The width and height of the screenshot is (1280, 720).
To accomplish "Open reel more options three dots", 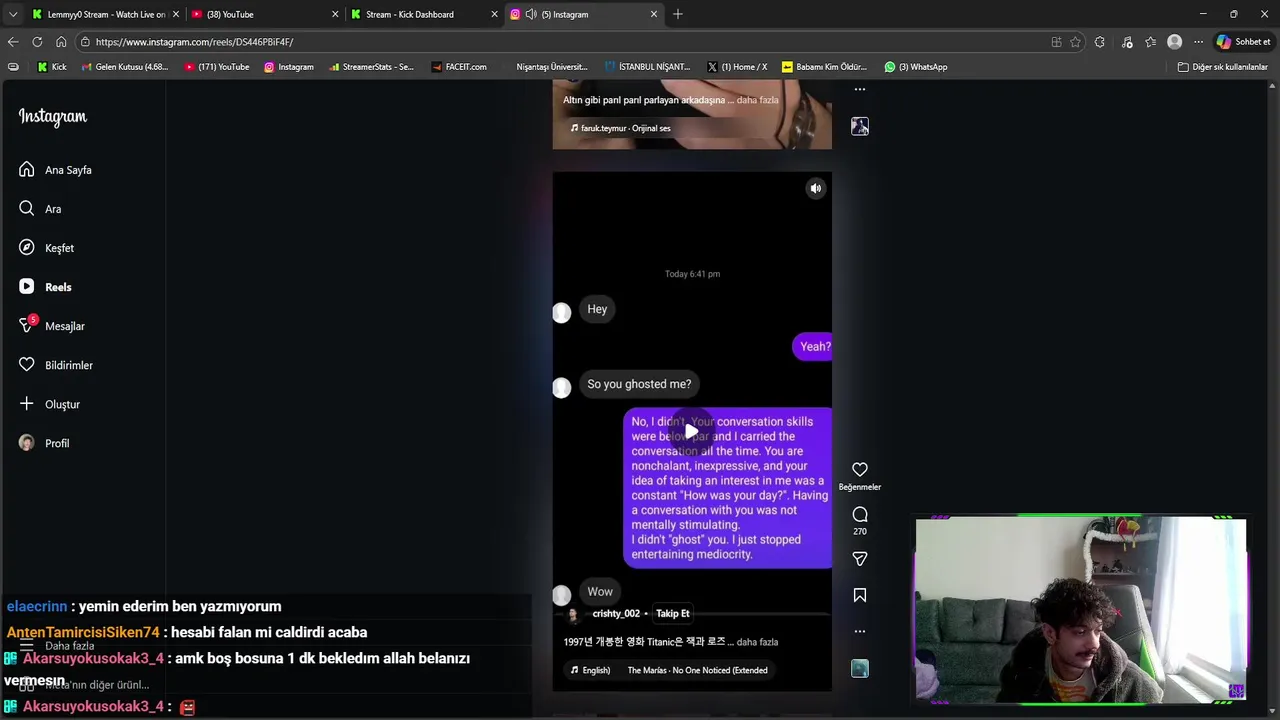I will point(859,631).
